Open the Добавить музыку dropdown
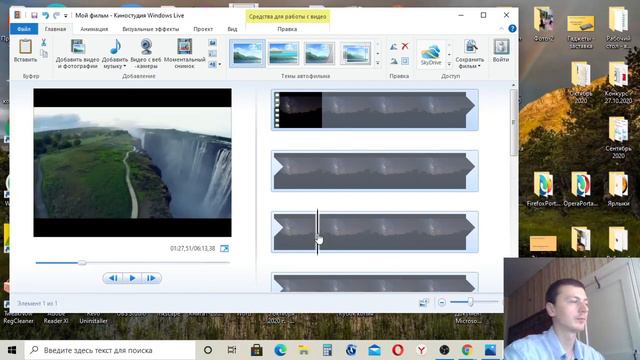Viewport: 640px width, 360px height. 115,54
